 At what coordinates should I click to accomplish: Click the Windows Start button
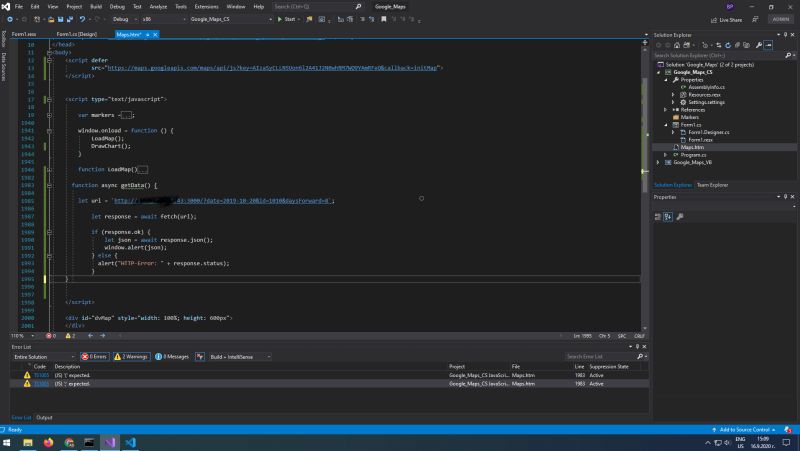point(7,442)
